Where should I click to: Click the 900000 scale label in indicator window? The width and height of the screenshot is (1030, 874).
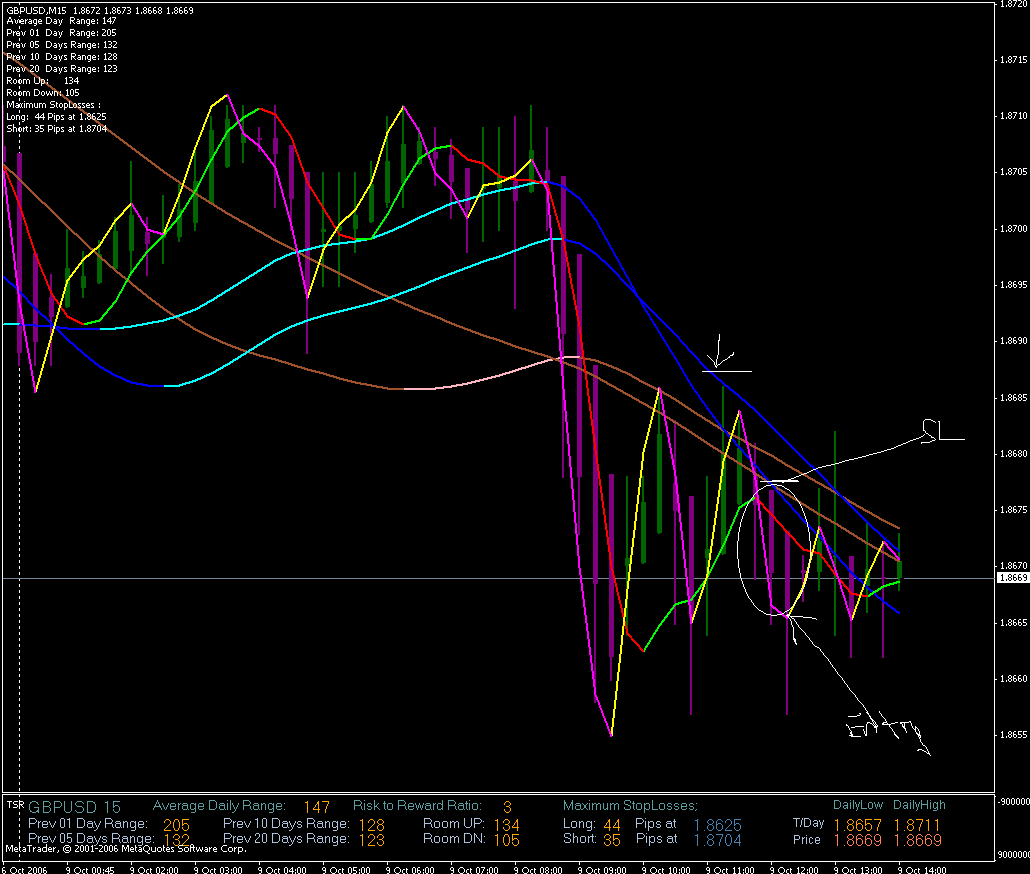tap(1012, 800)
